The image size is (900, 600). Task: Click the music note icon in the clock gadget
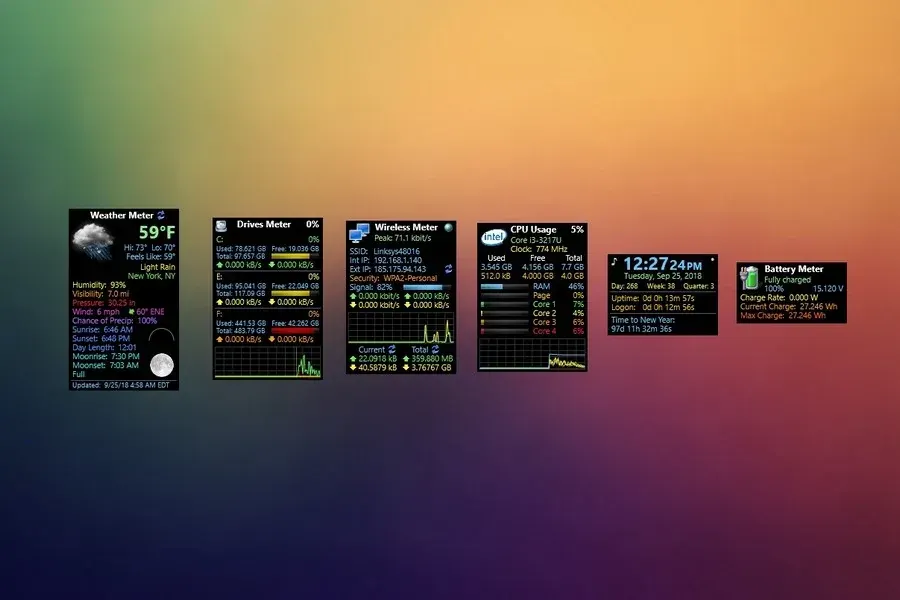614,262
